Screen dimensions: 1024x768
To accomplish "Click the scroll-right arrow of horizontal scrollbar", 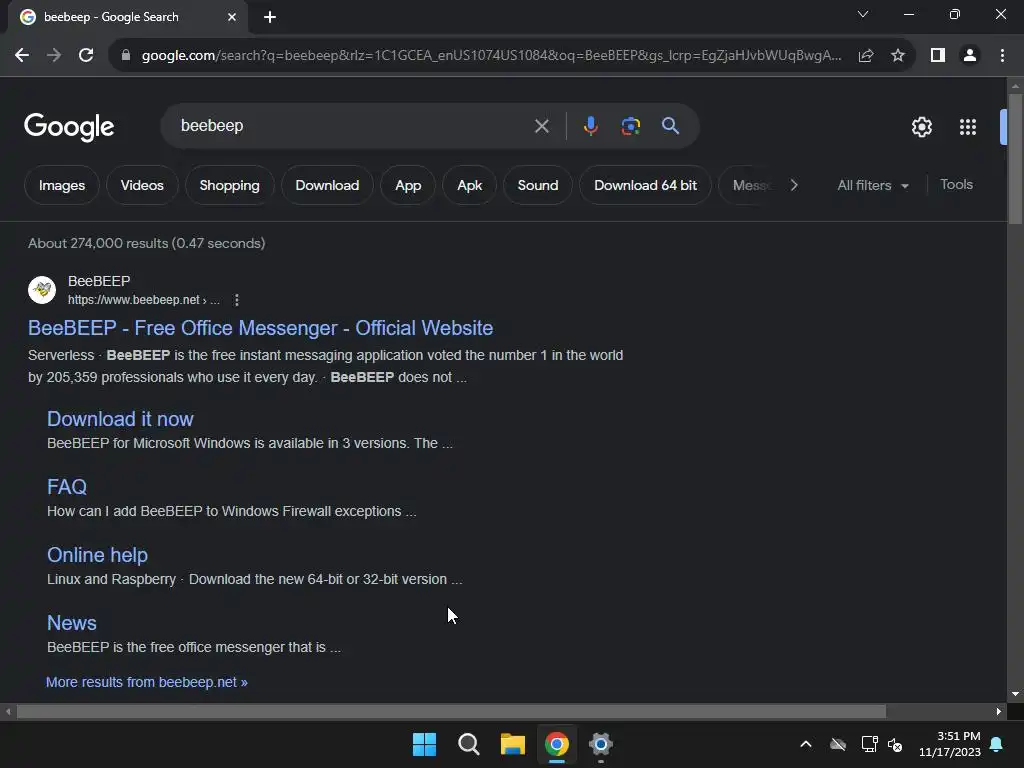I will click(999, 711).
